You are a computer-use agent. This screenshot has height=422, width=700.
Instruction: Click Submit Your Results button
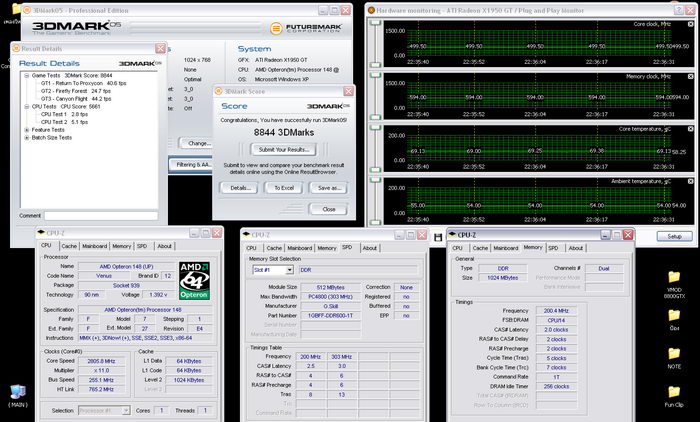coord(283,150)
